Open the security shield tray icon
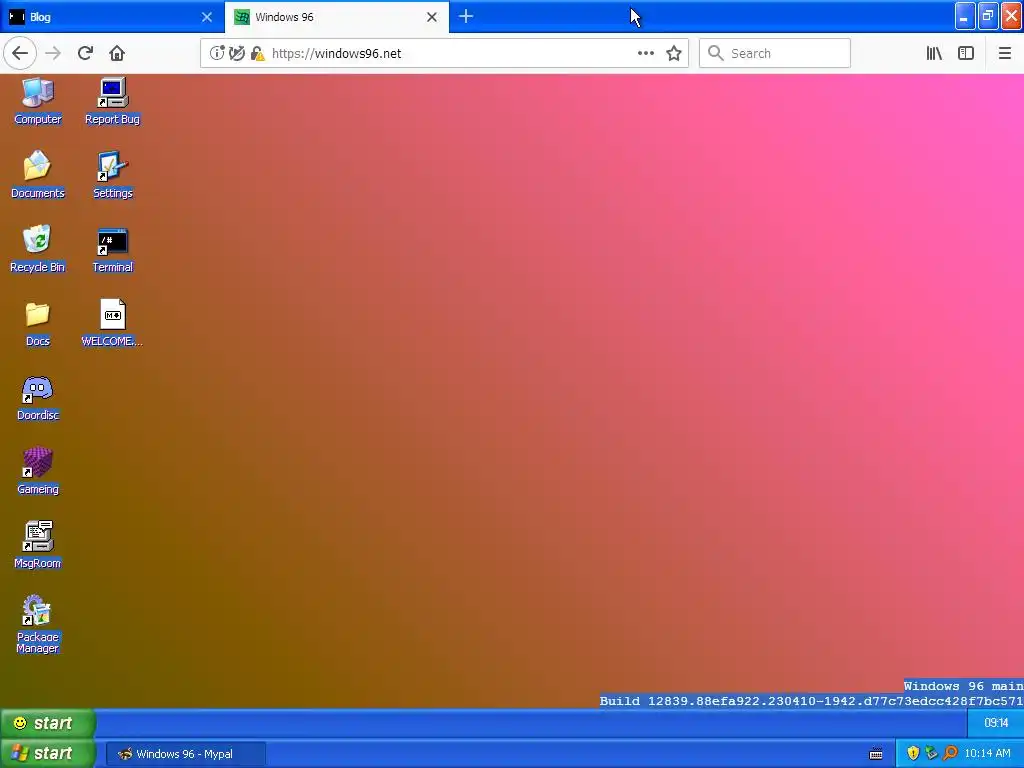The height and width of the screenshot is (768, 1024). [x=913, y=753]
